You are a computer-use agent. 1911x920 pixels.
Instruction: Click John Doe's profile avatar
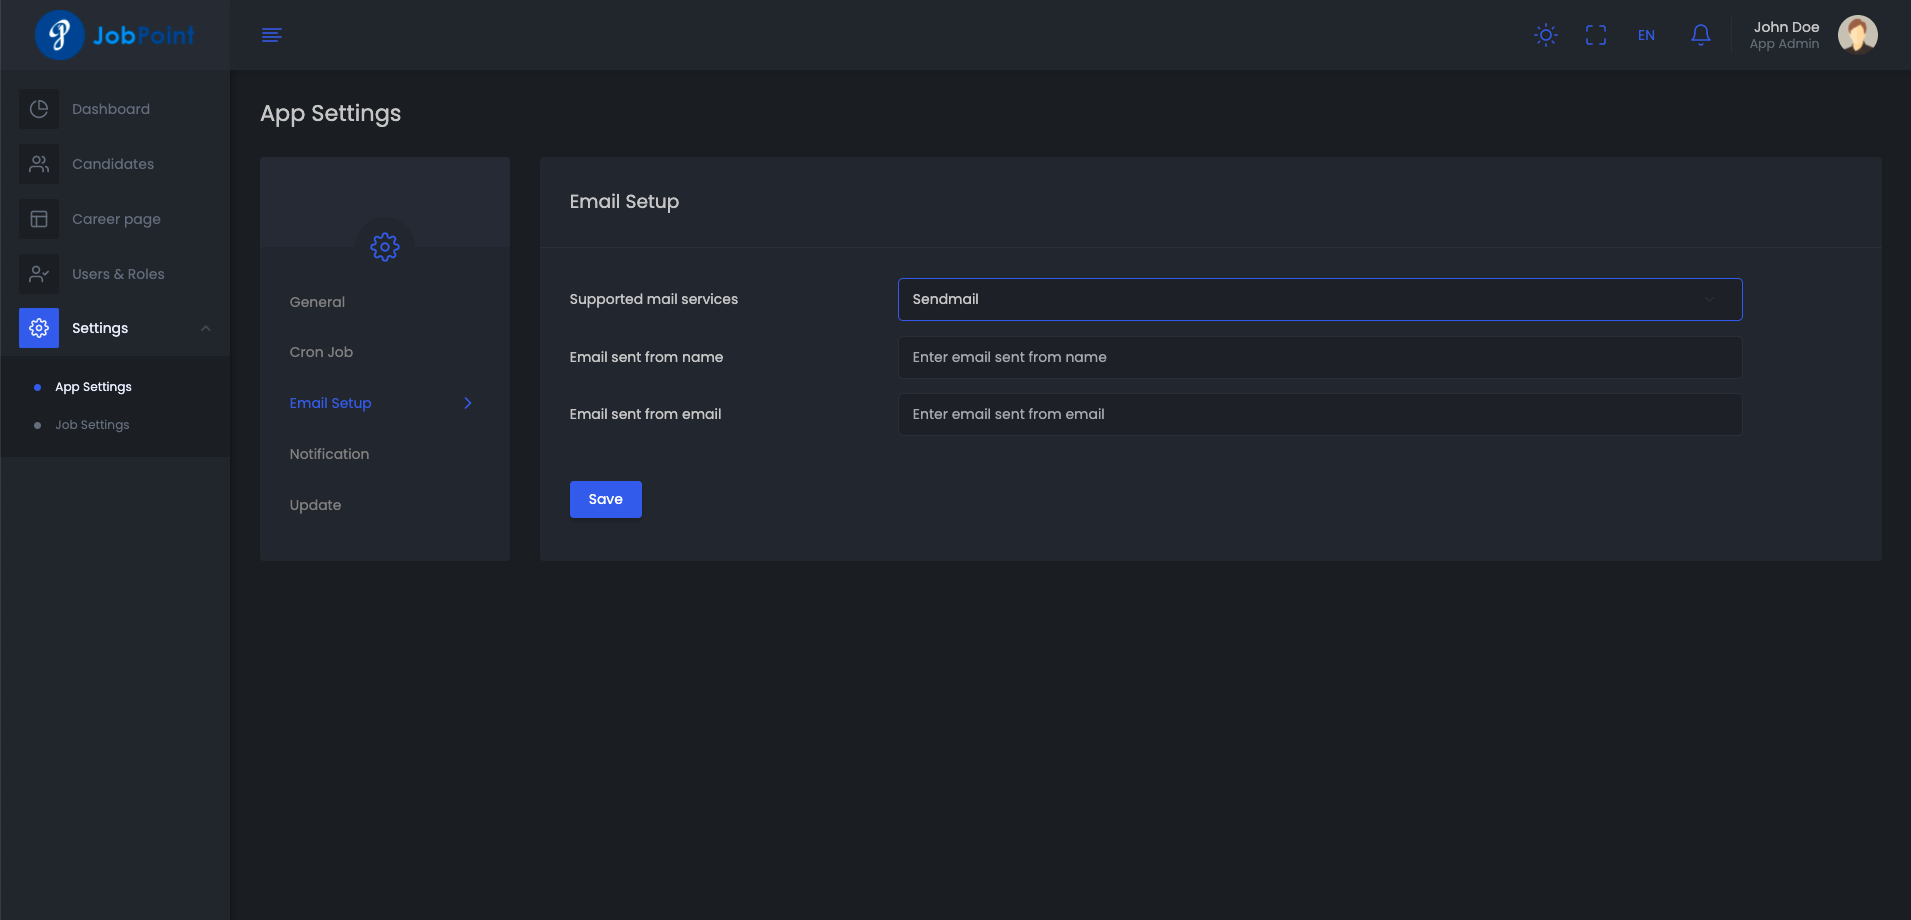click(x=1857, y=35)
